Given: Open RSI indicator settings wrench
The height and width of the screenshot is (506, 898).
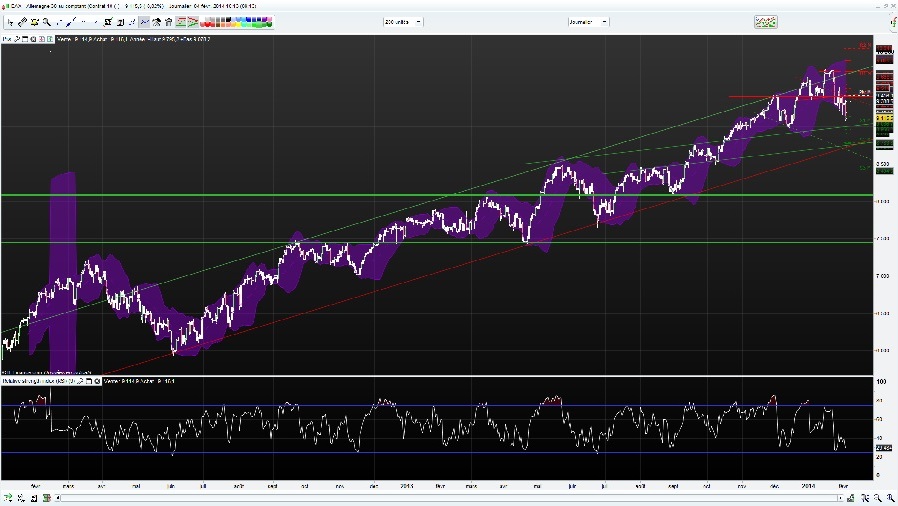Looking at the screenshot, I should (x=80, y=381).
